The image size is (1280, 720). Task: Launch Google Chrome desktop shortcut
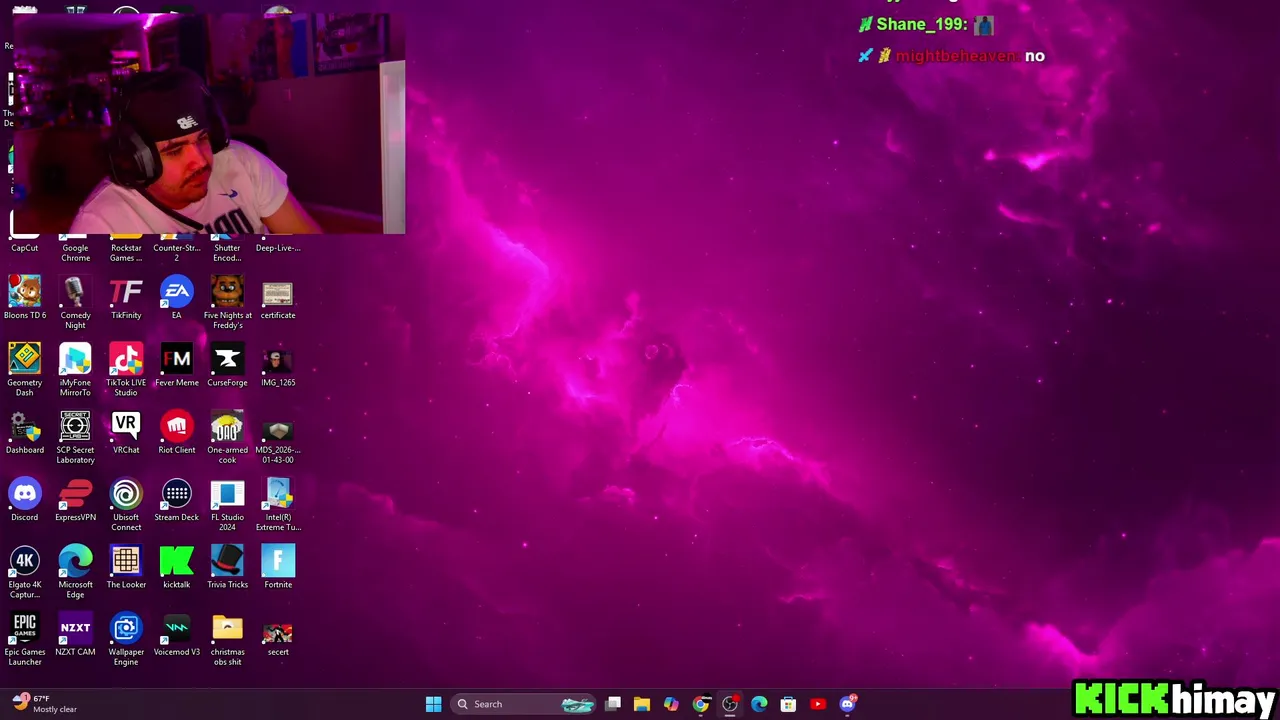tap(75, 250)
